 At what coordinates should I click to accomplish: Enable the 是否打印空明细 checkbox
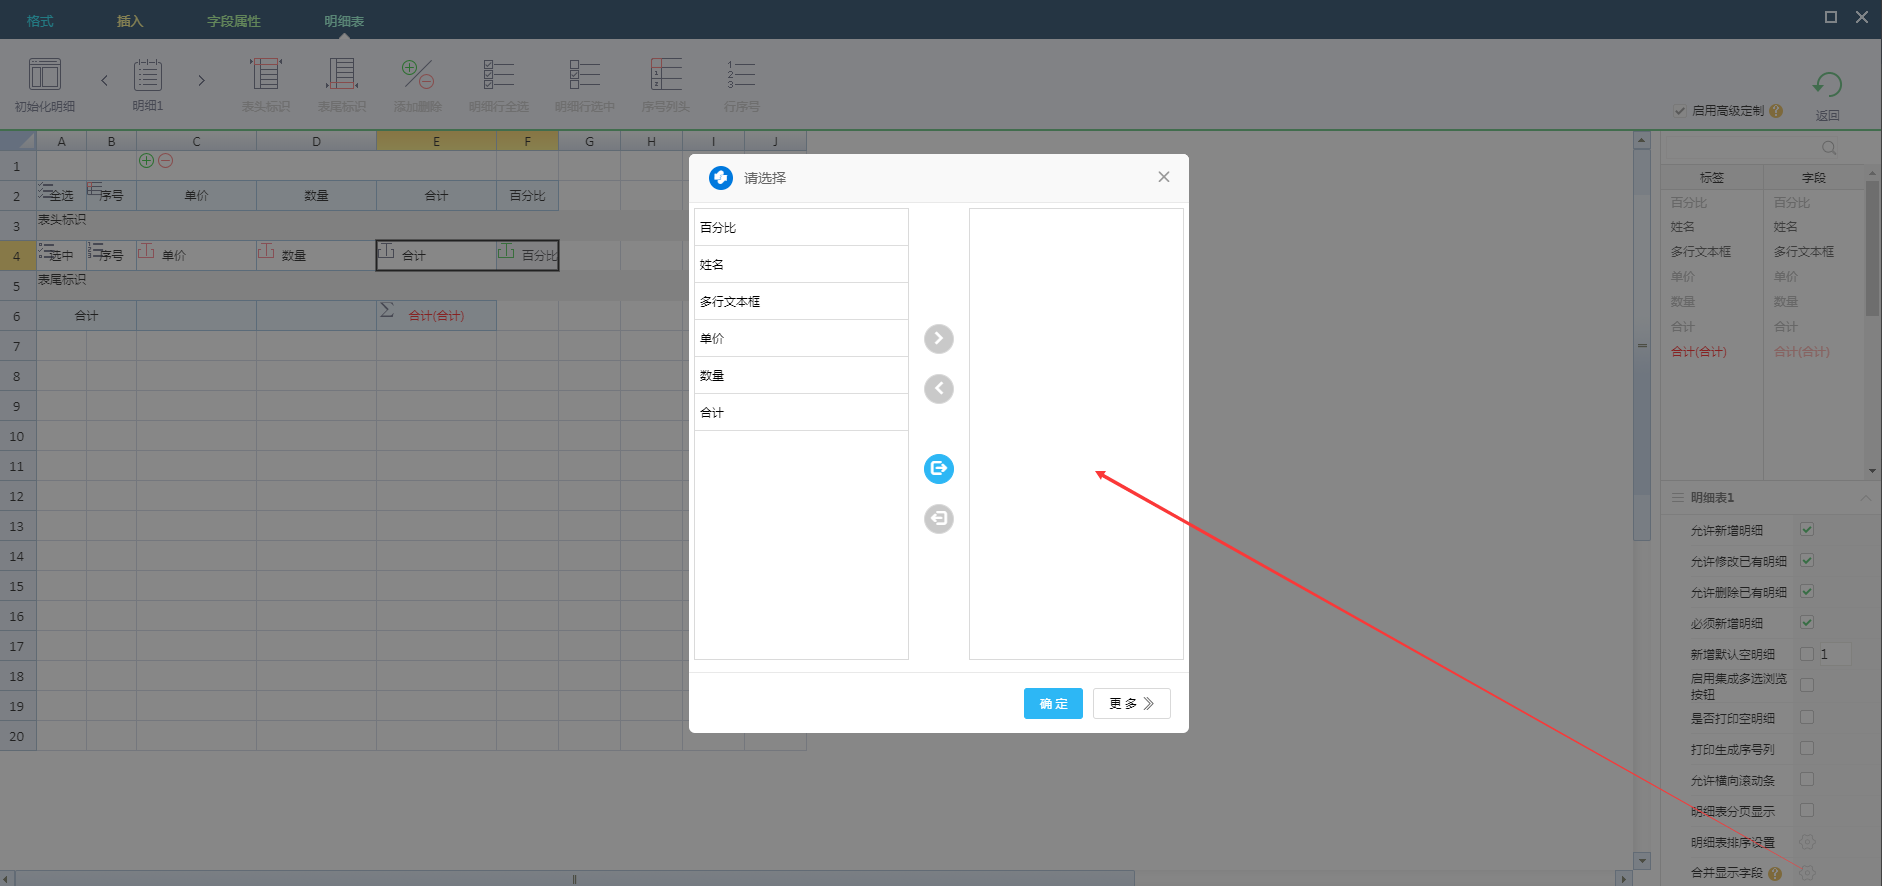1807,718
